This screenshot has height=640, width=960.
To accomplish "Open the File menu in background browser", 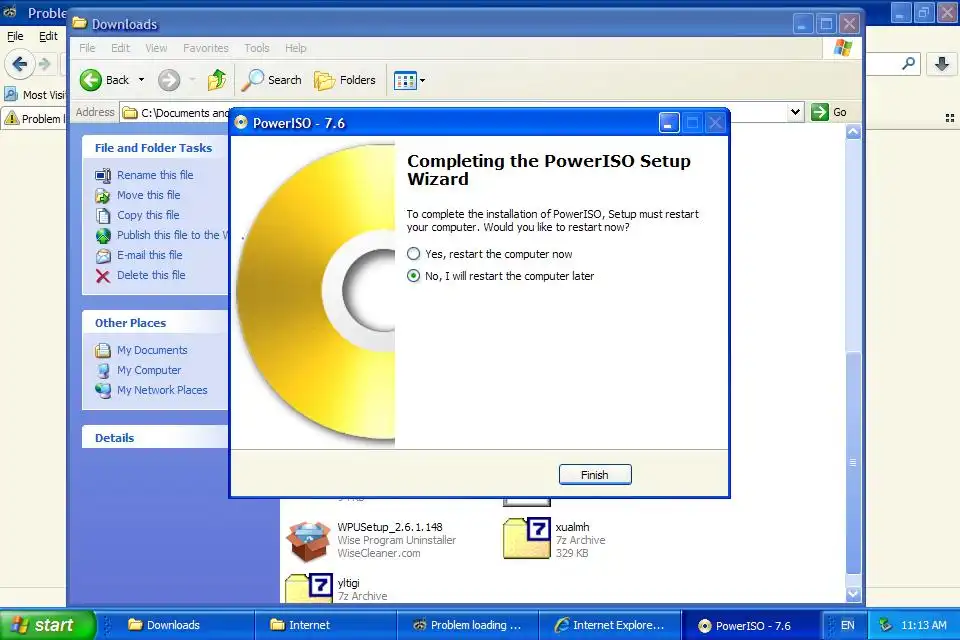I will (15, 36).
